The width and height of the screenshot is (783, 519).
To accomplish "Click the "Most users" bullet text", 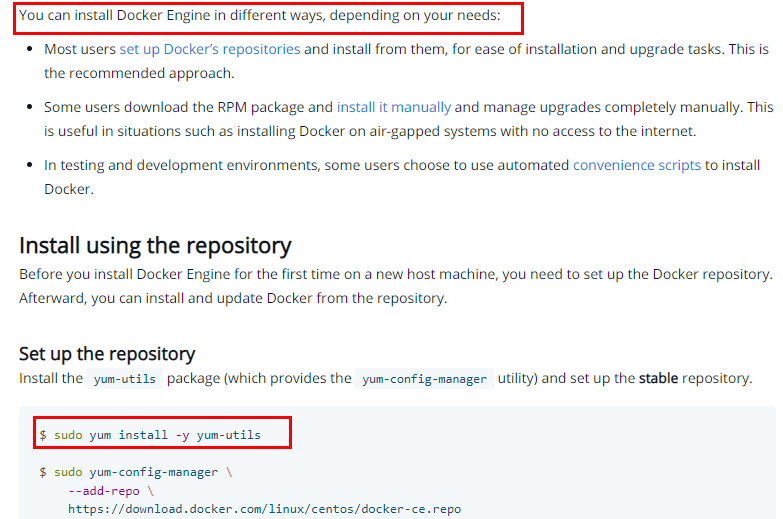I will tap(80, 49).
